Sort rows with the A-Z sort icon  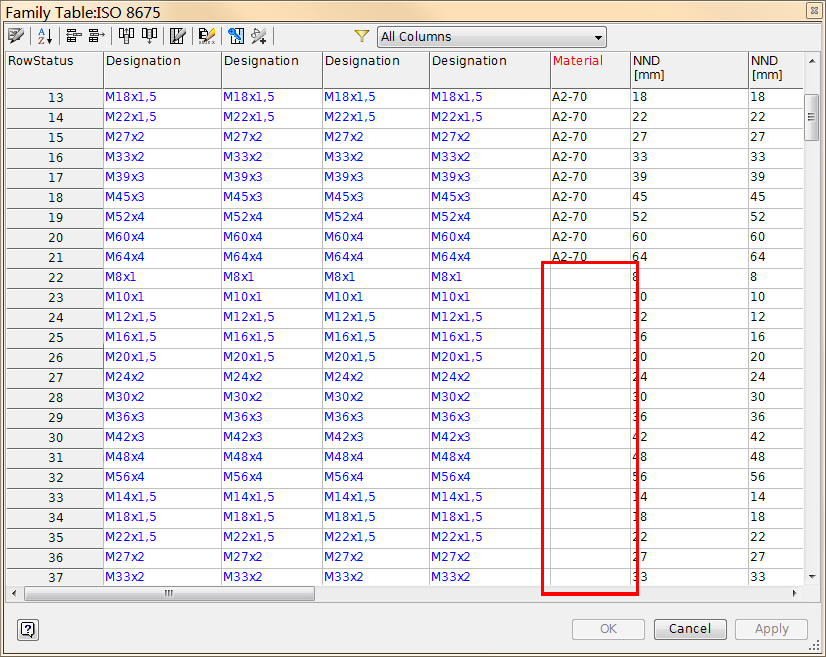pyautogui.click(x=45, y=36)
